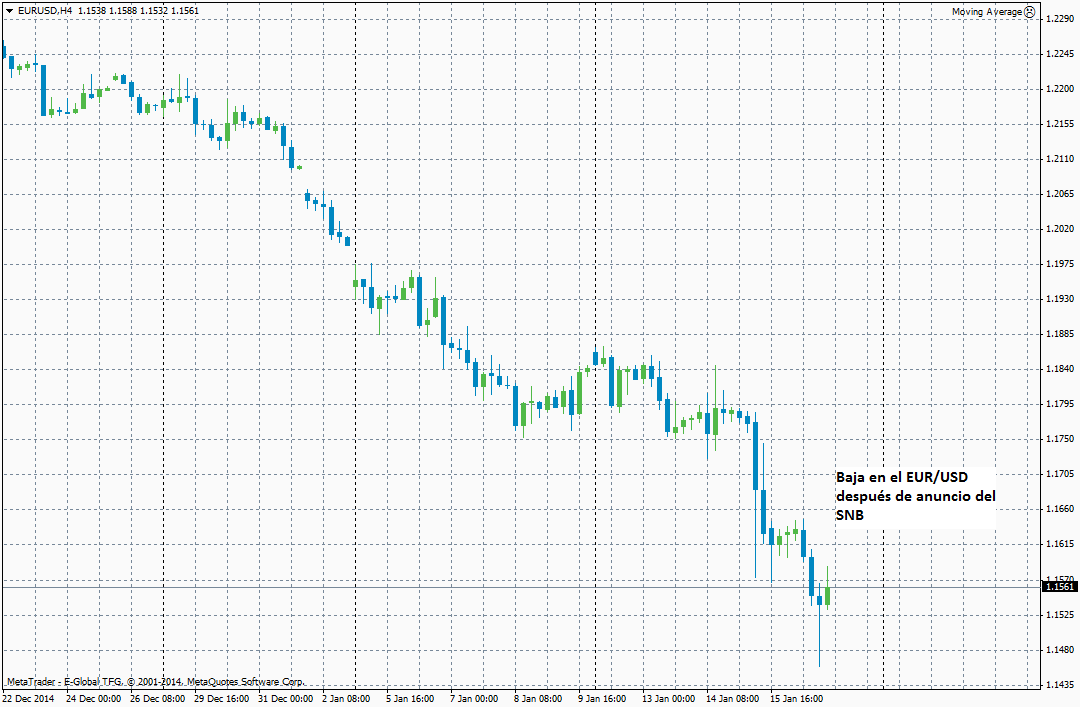Click the black triangle beside EURUSD,H4
Image resolution: width=1080 pixels, height=707 pixels.
point(10,10)
